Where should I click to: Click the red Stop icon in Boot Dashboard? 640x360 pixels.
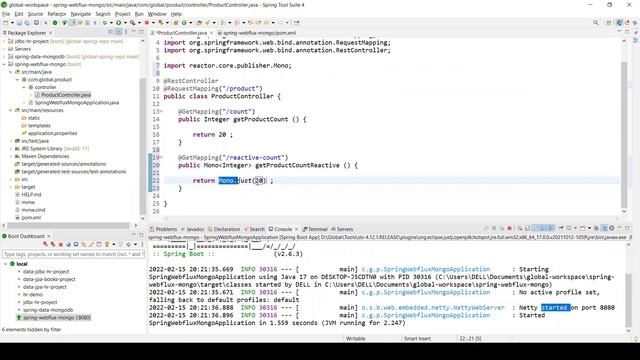pos(61,244)
